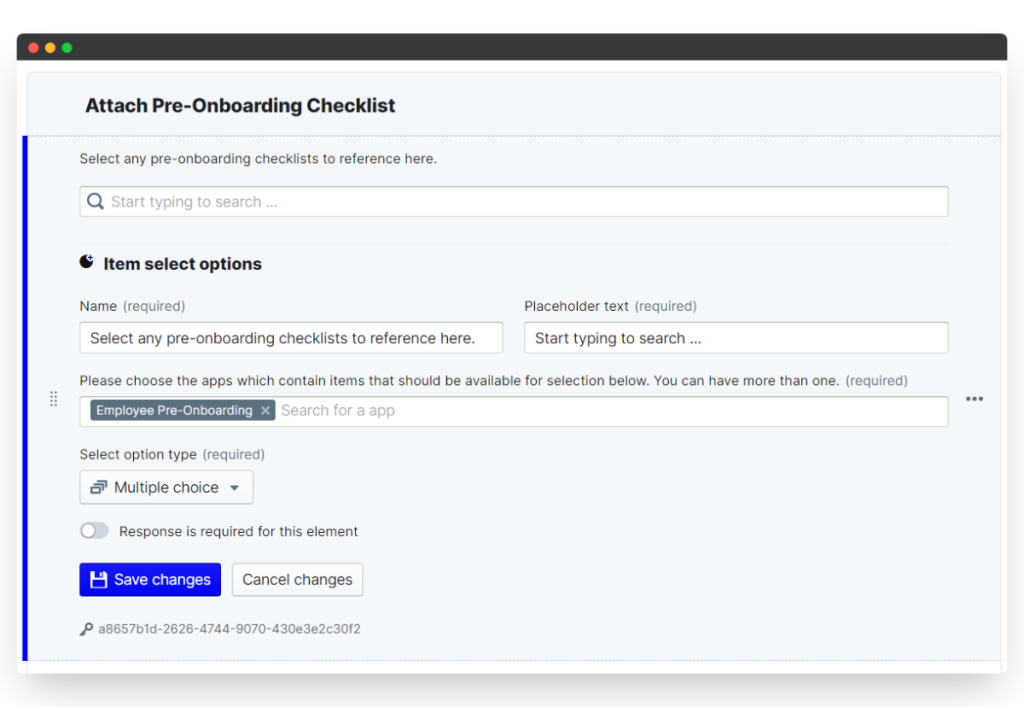Viewport: 1024px width, 707px height.
Task: Click the key icon beside the ID
Action: (86, 629)
